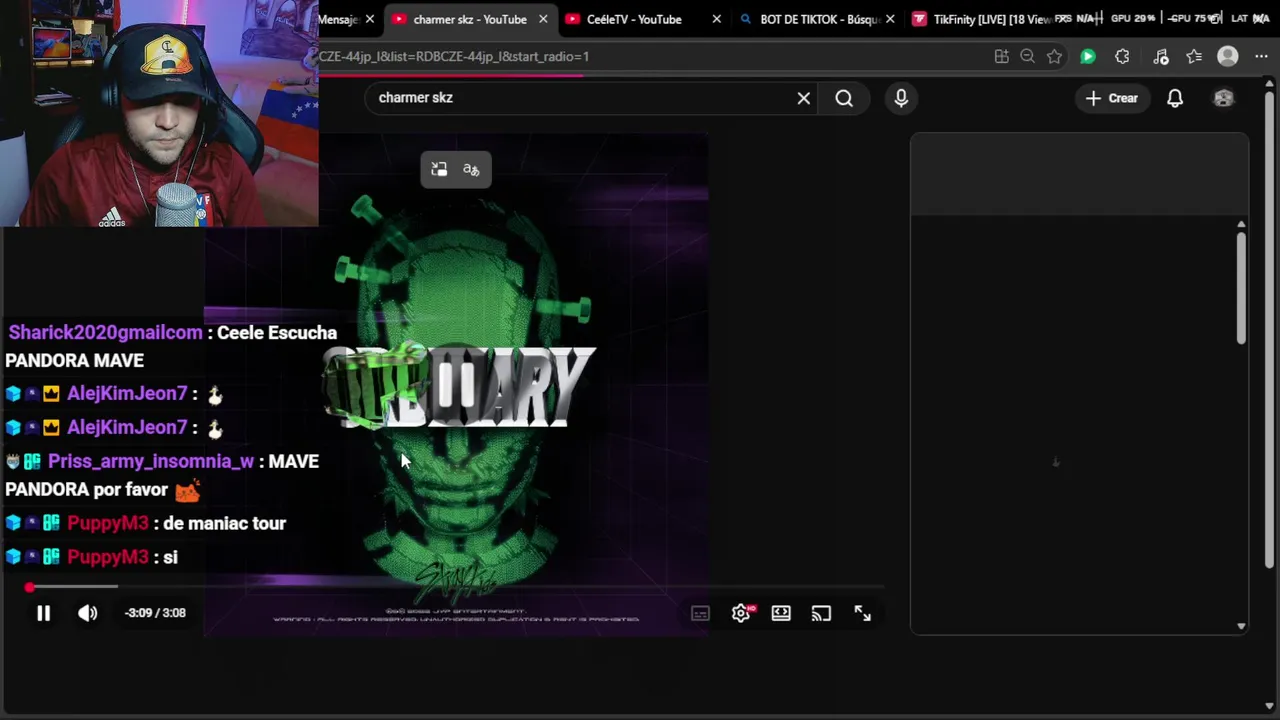Click the -3:09 / 3:08 time display
The width and height of the screenshot is (1280, 720).
tap(155, 613)
